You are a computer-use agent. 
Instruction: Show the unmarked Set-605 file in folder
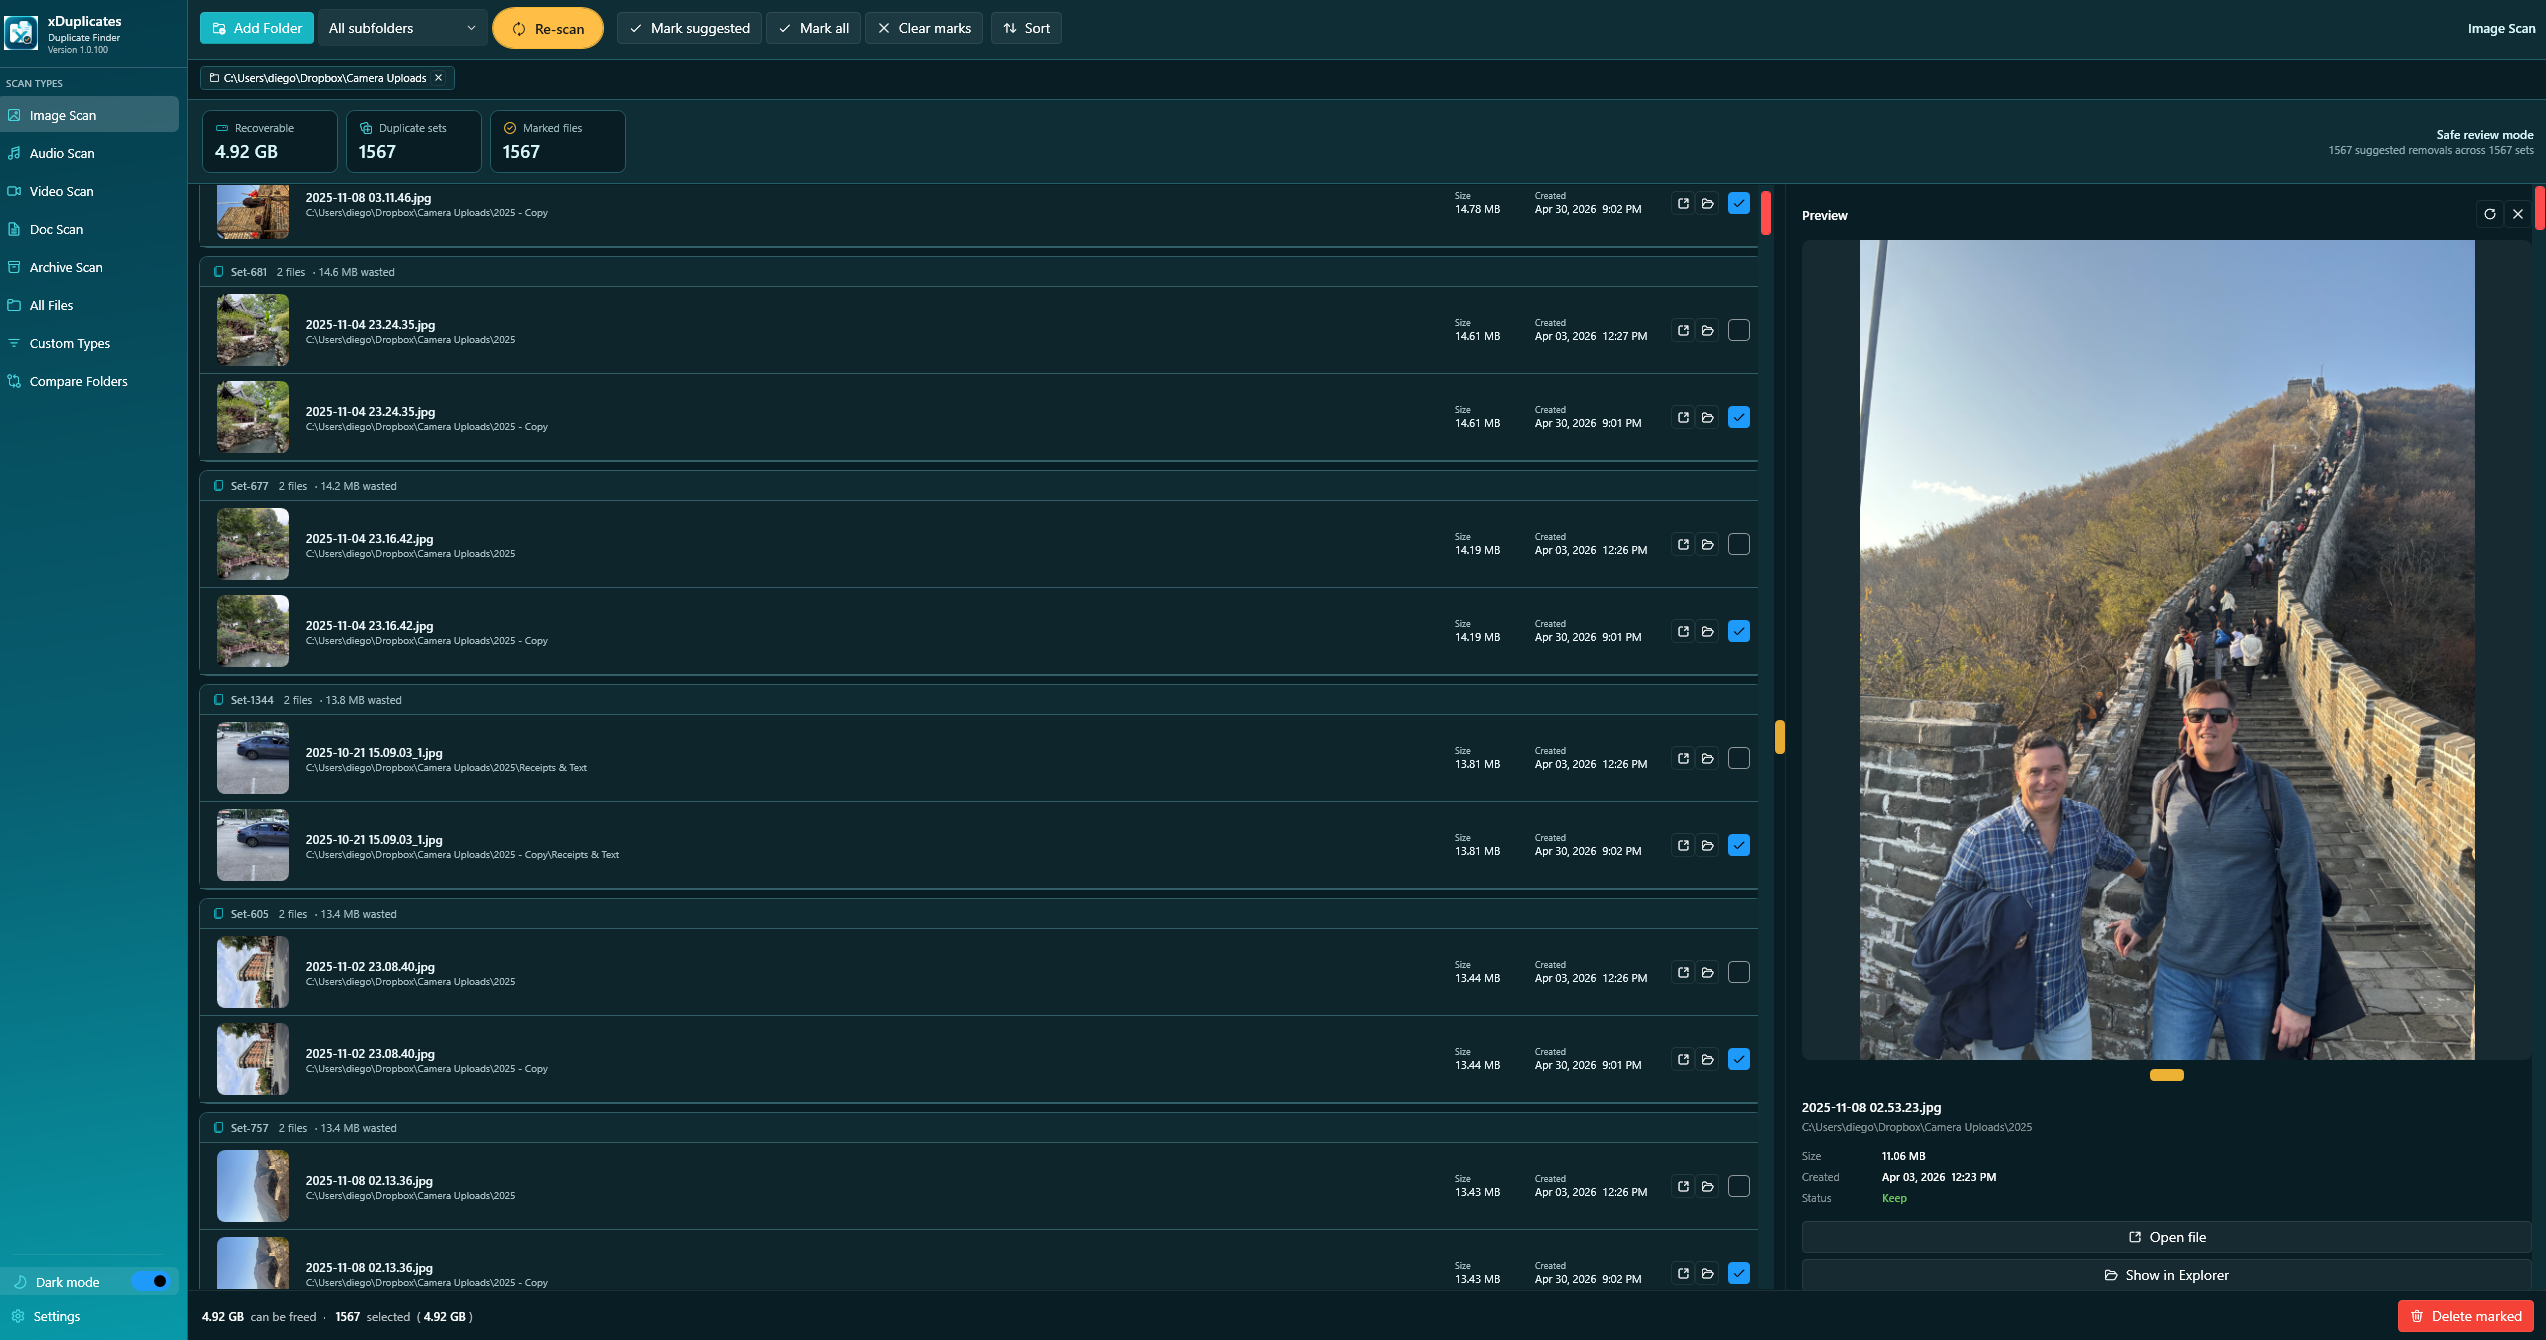[1708, 972]
